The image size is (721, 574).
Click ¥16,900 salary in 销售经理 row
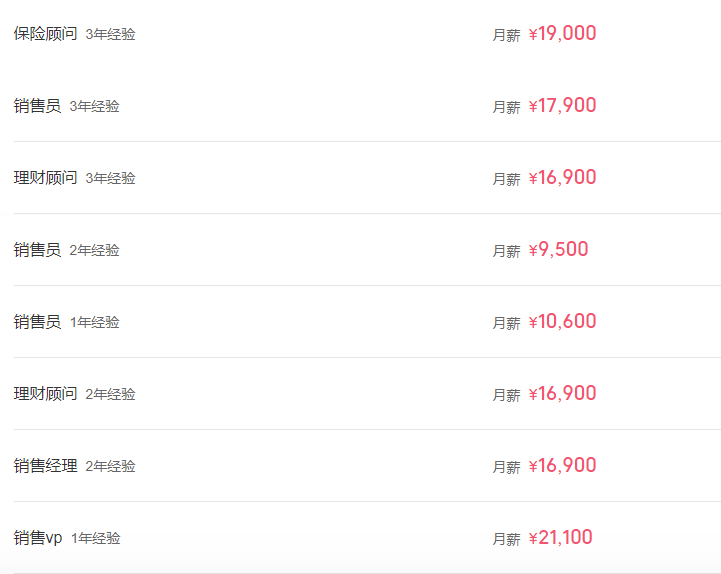tap(562, 465)
